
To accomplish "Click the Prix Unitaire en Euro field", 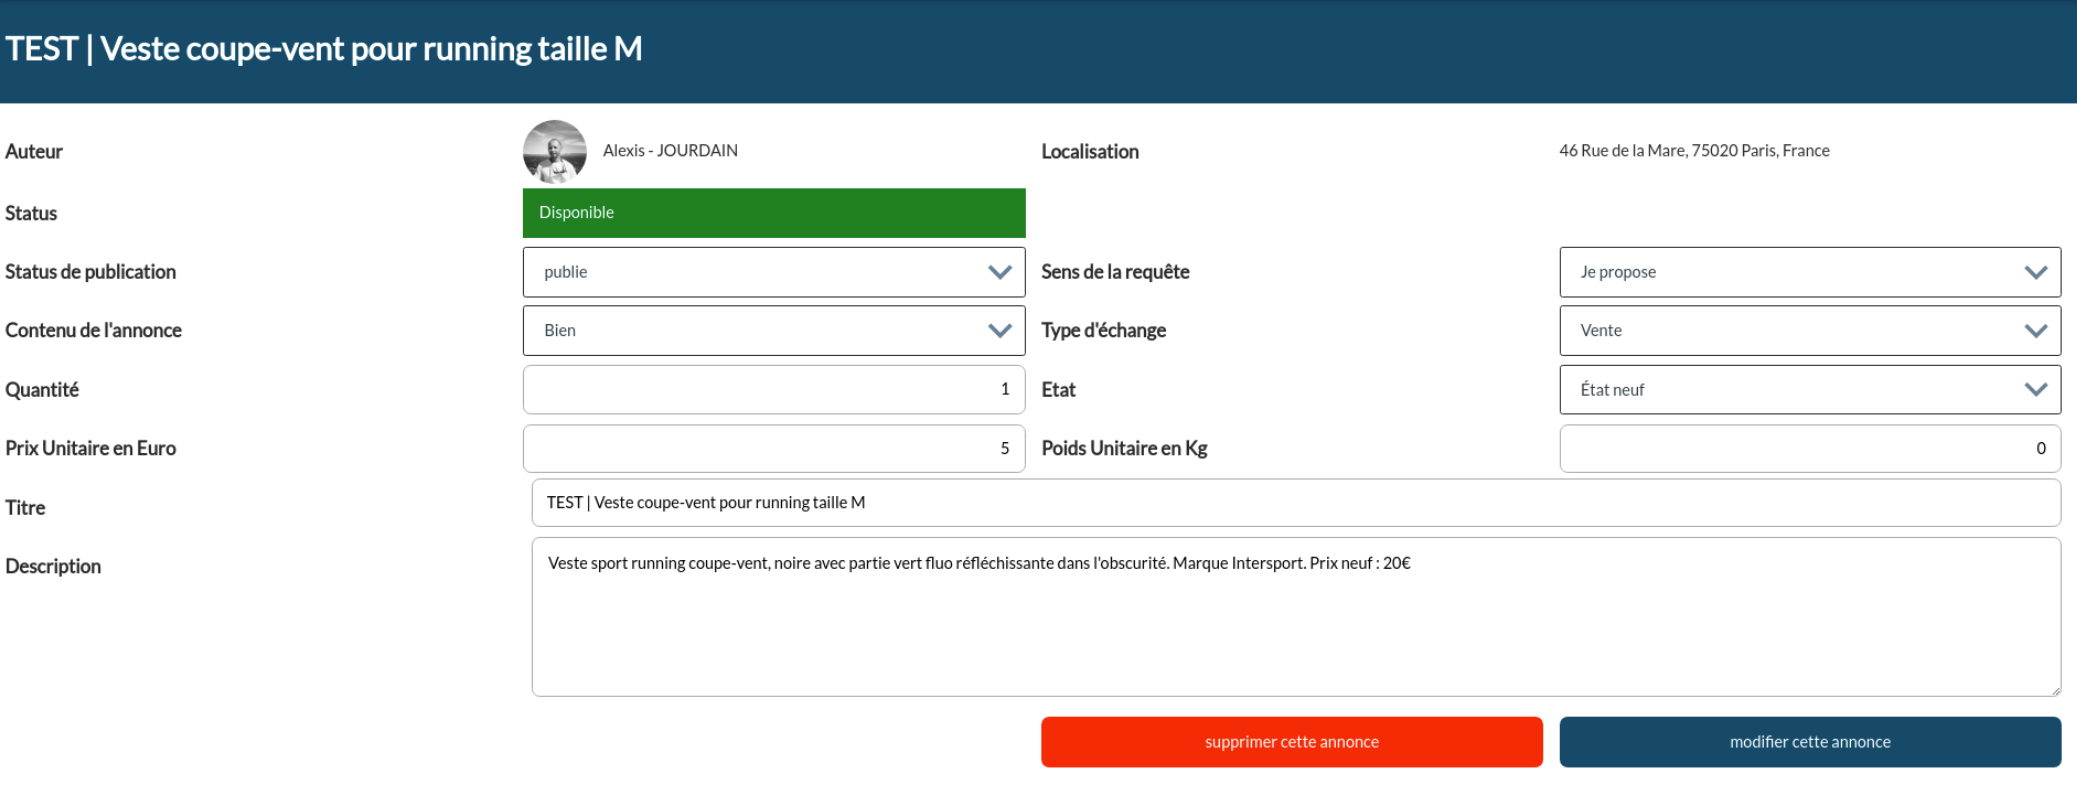I will (774, 449).
